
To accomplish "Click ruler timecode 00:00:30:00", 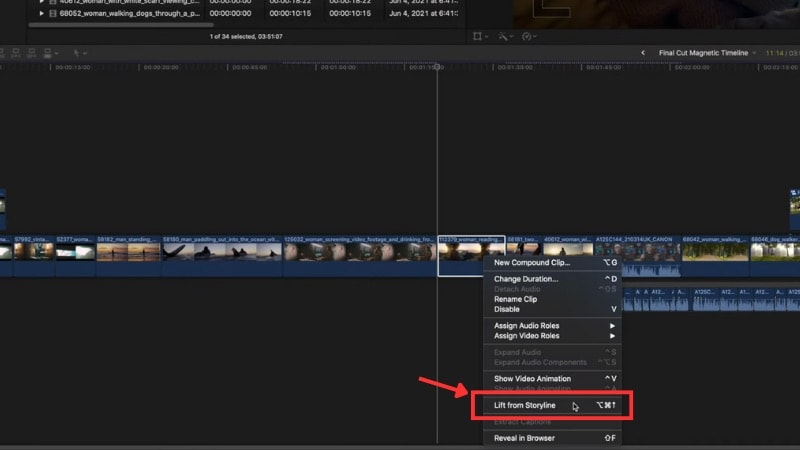I will [161, 67].
